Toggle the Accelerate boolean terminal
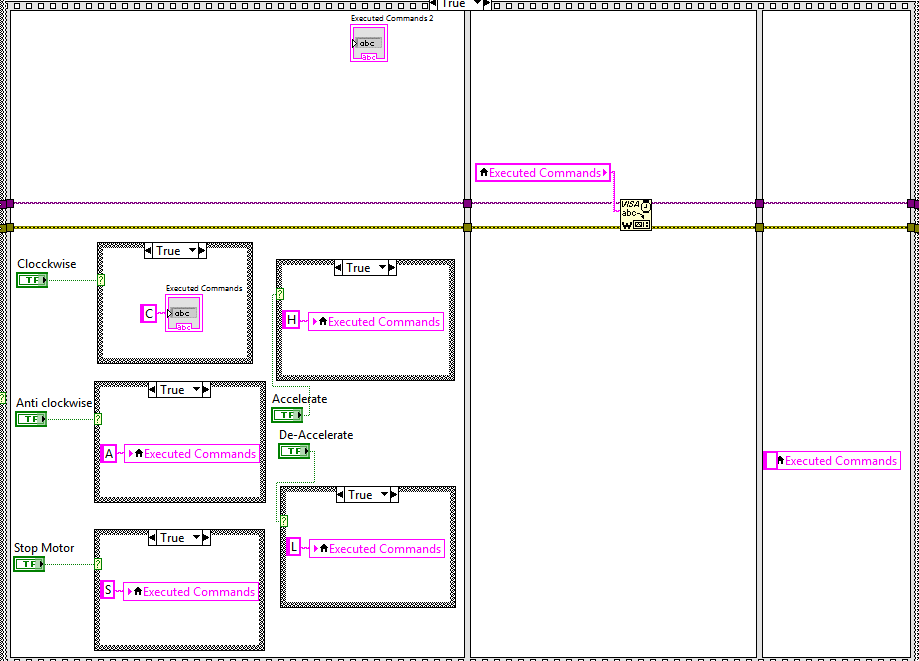The height and width of the screenshot is (661, 919). coord(287,415)
